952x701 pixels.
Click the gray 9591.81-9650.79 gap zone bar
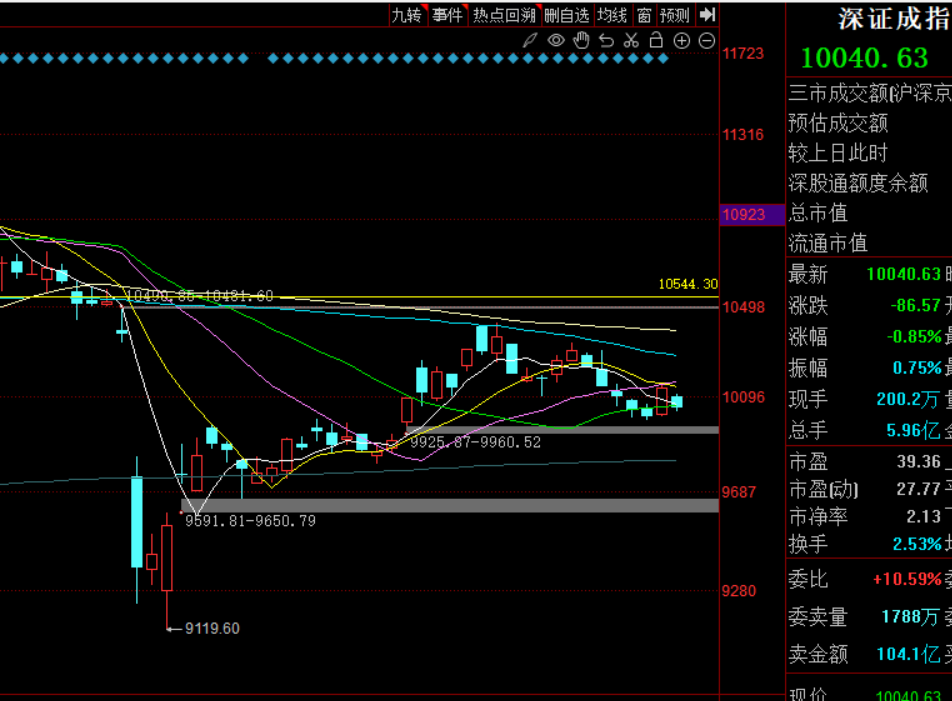coord(449,506)
